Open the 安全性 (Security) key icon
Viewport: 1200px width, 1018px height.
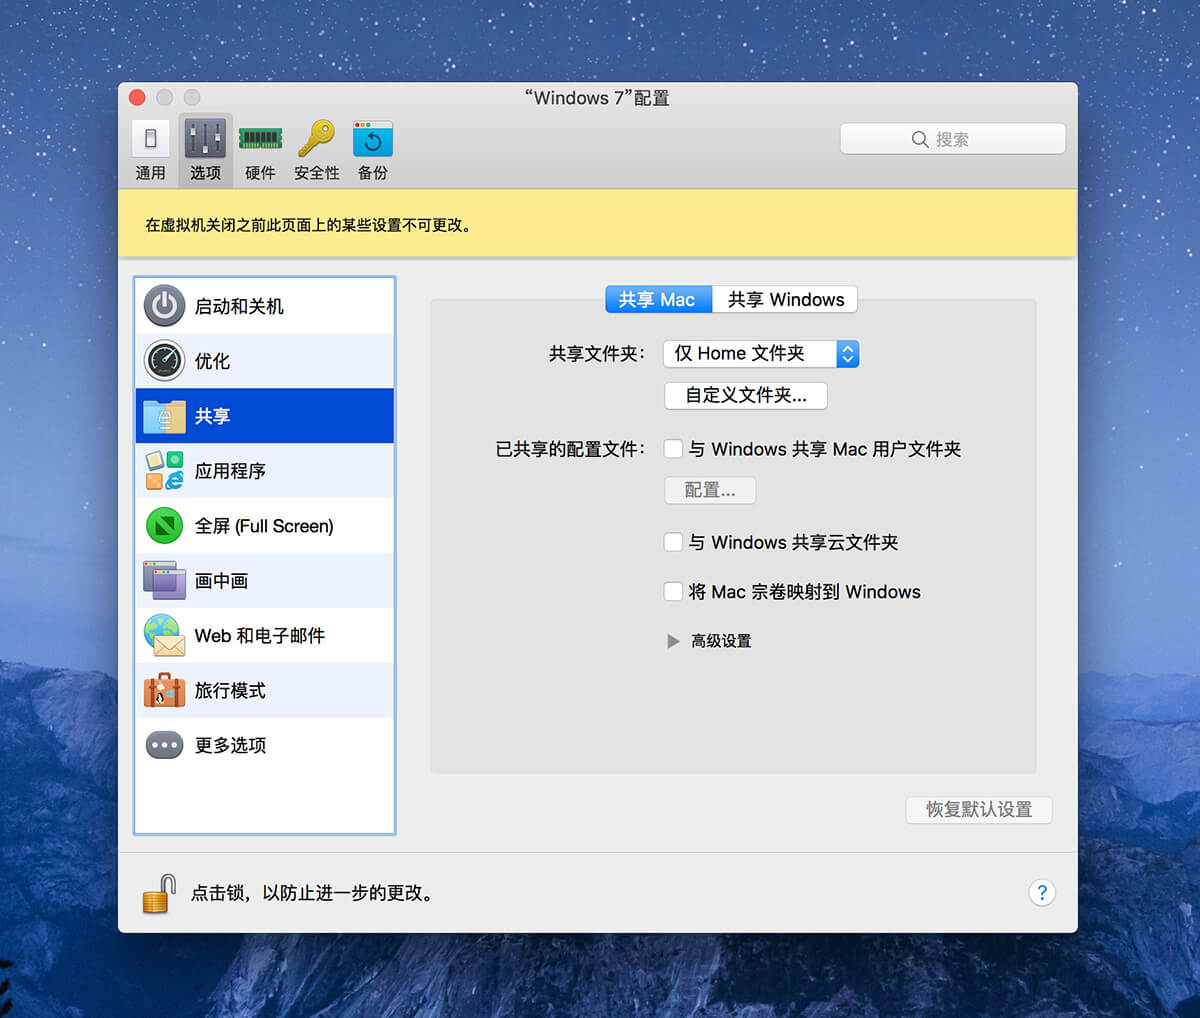tap(317, 139)
